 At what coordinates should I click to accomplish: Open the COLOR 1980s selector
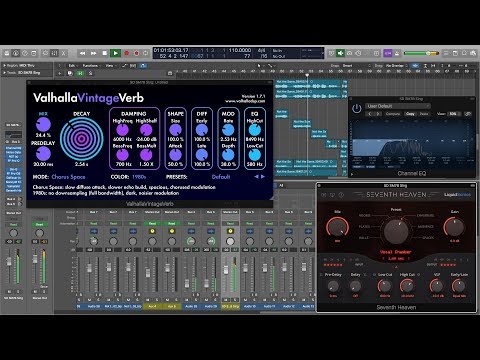pyautogui.click(x=139, y=177)
